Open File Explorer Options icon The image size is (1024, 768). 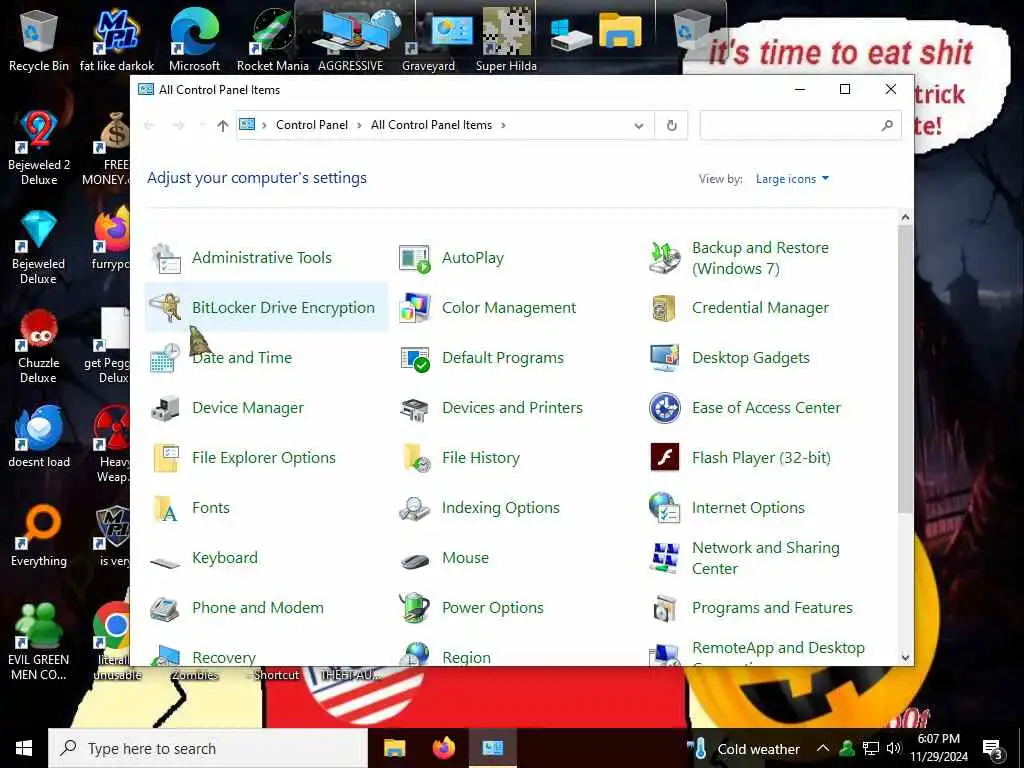[x=166, y=458]
